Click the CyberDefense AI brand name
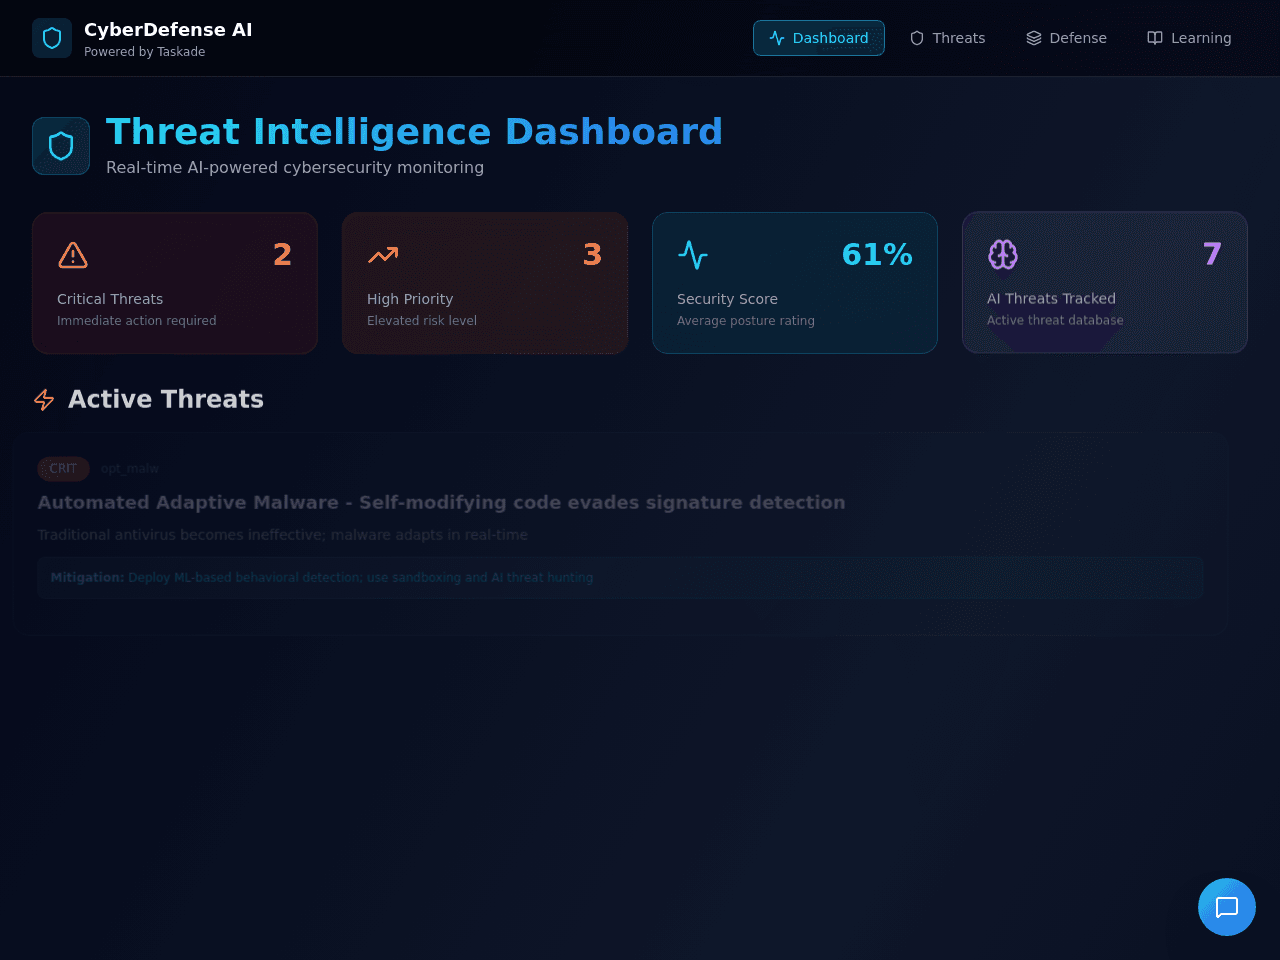 coord(168,30)
